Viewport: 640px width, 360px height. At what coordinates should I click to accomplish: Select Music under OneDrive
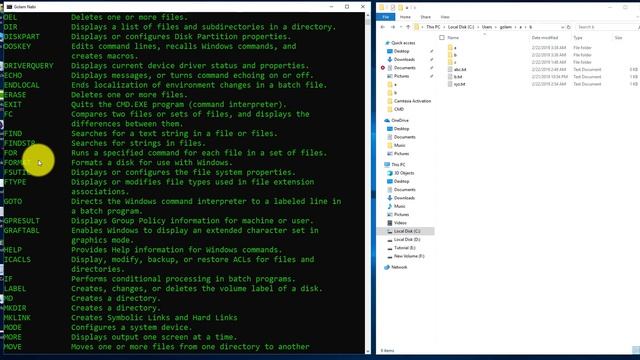point(400,145)
